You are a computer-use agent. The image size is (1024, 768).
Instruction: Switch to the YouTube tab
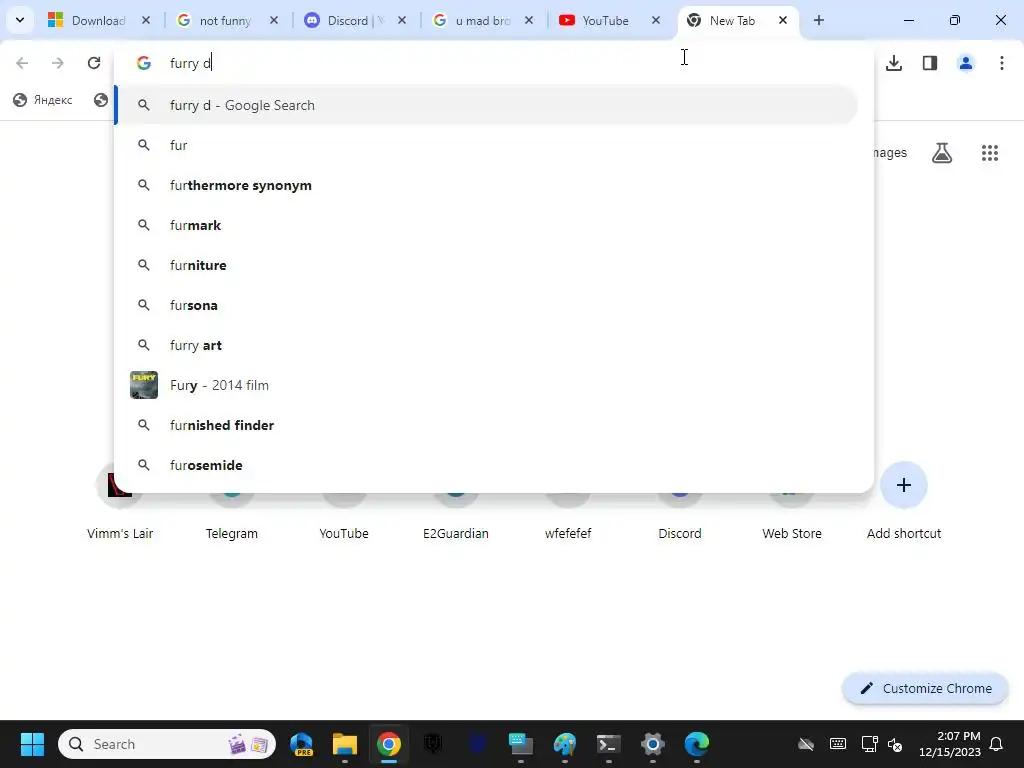[x=605, y=20]
